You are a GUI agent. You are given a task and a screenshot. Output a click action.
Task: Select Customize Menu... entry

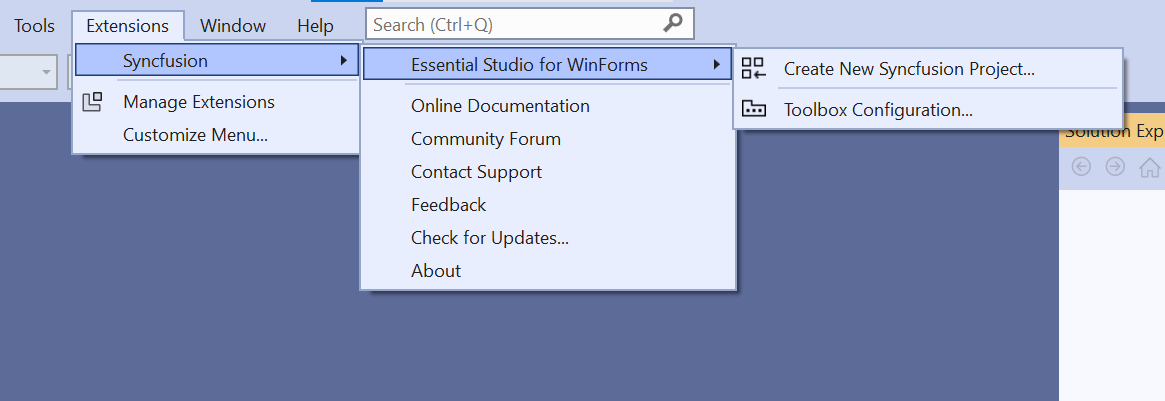[x=195, y=135]
